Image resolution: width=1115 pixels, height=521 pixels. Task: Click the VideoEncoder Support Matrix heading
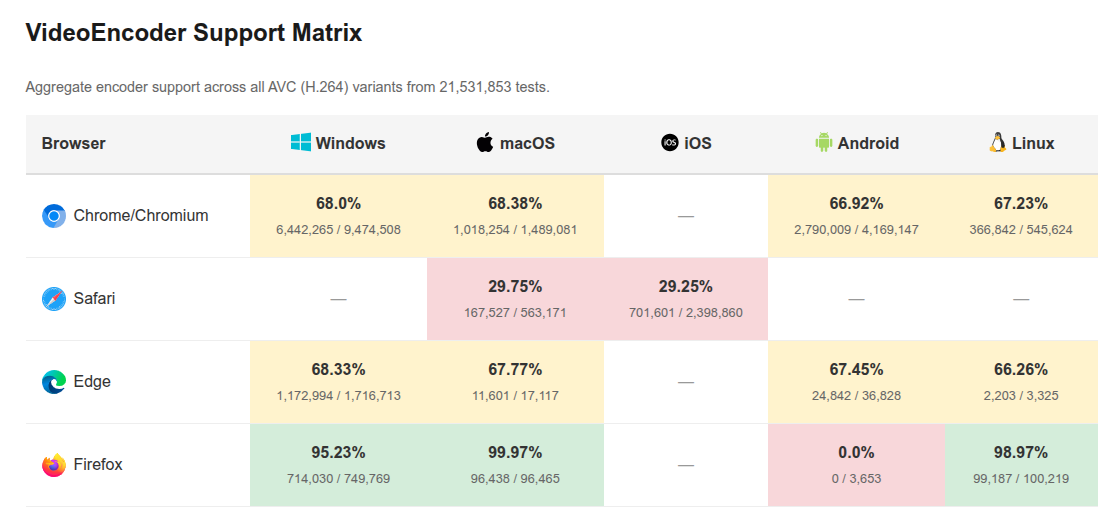pyautogui.click(x=193, y=33)
